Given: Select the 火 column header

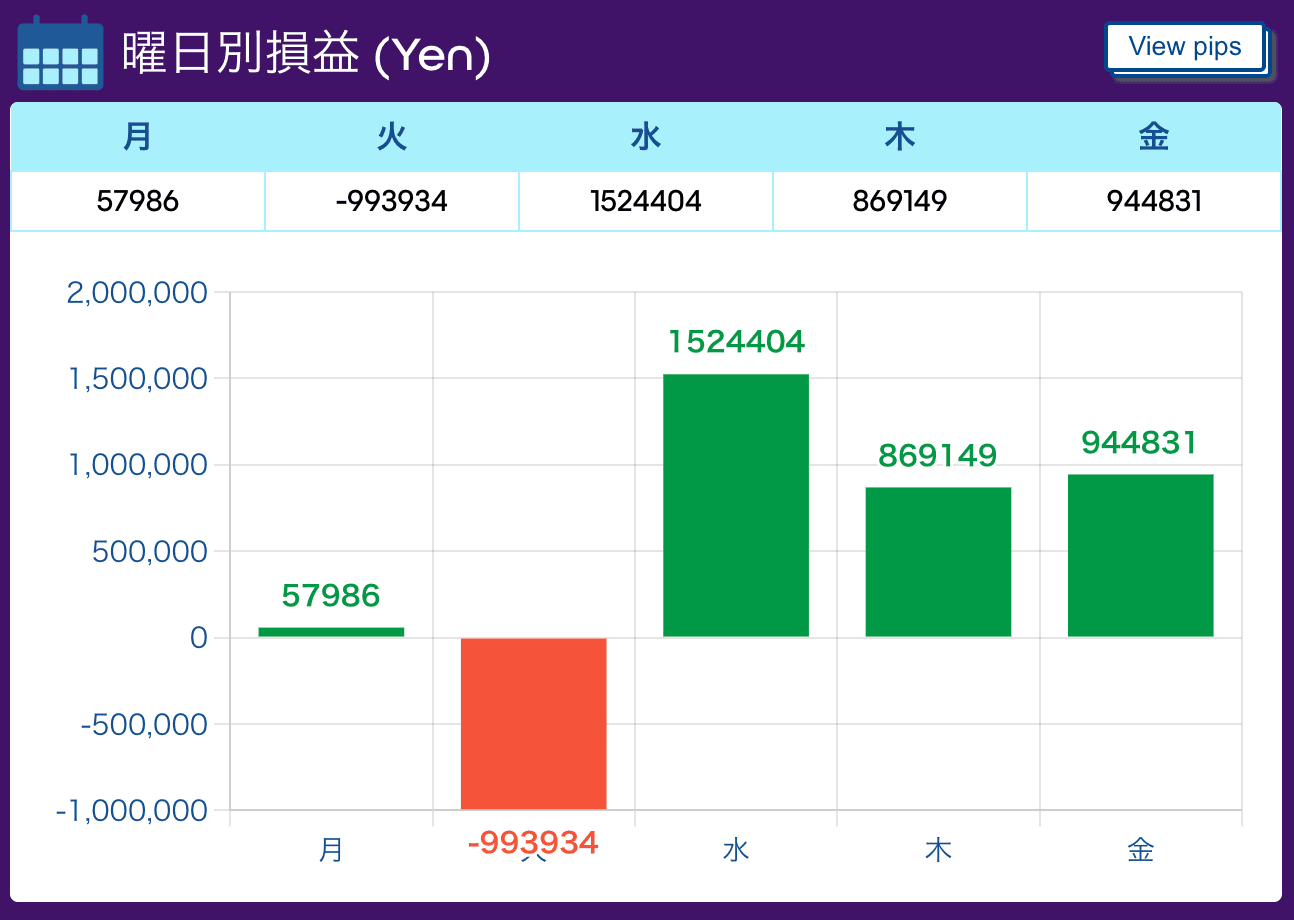Looking at the screenshot, I should [x=392, y=137].
